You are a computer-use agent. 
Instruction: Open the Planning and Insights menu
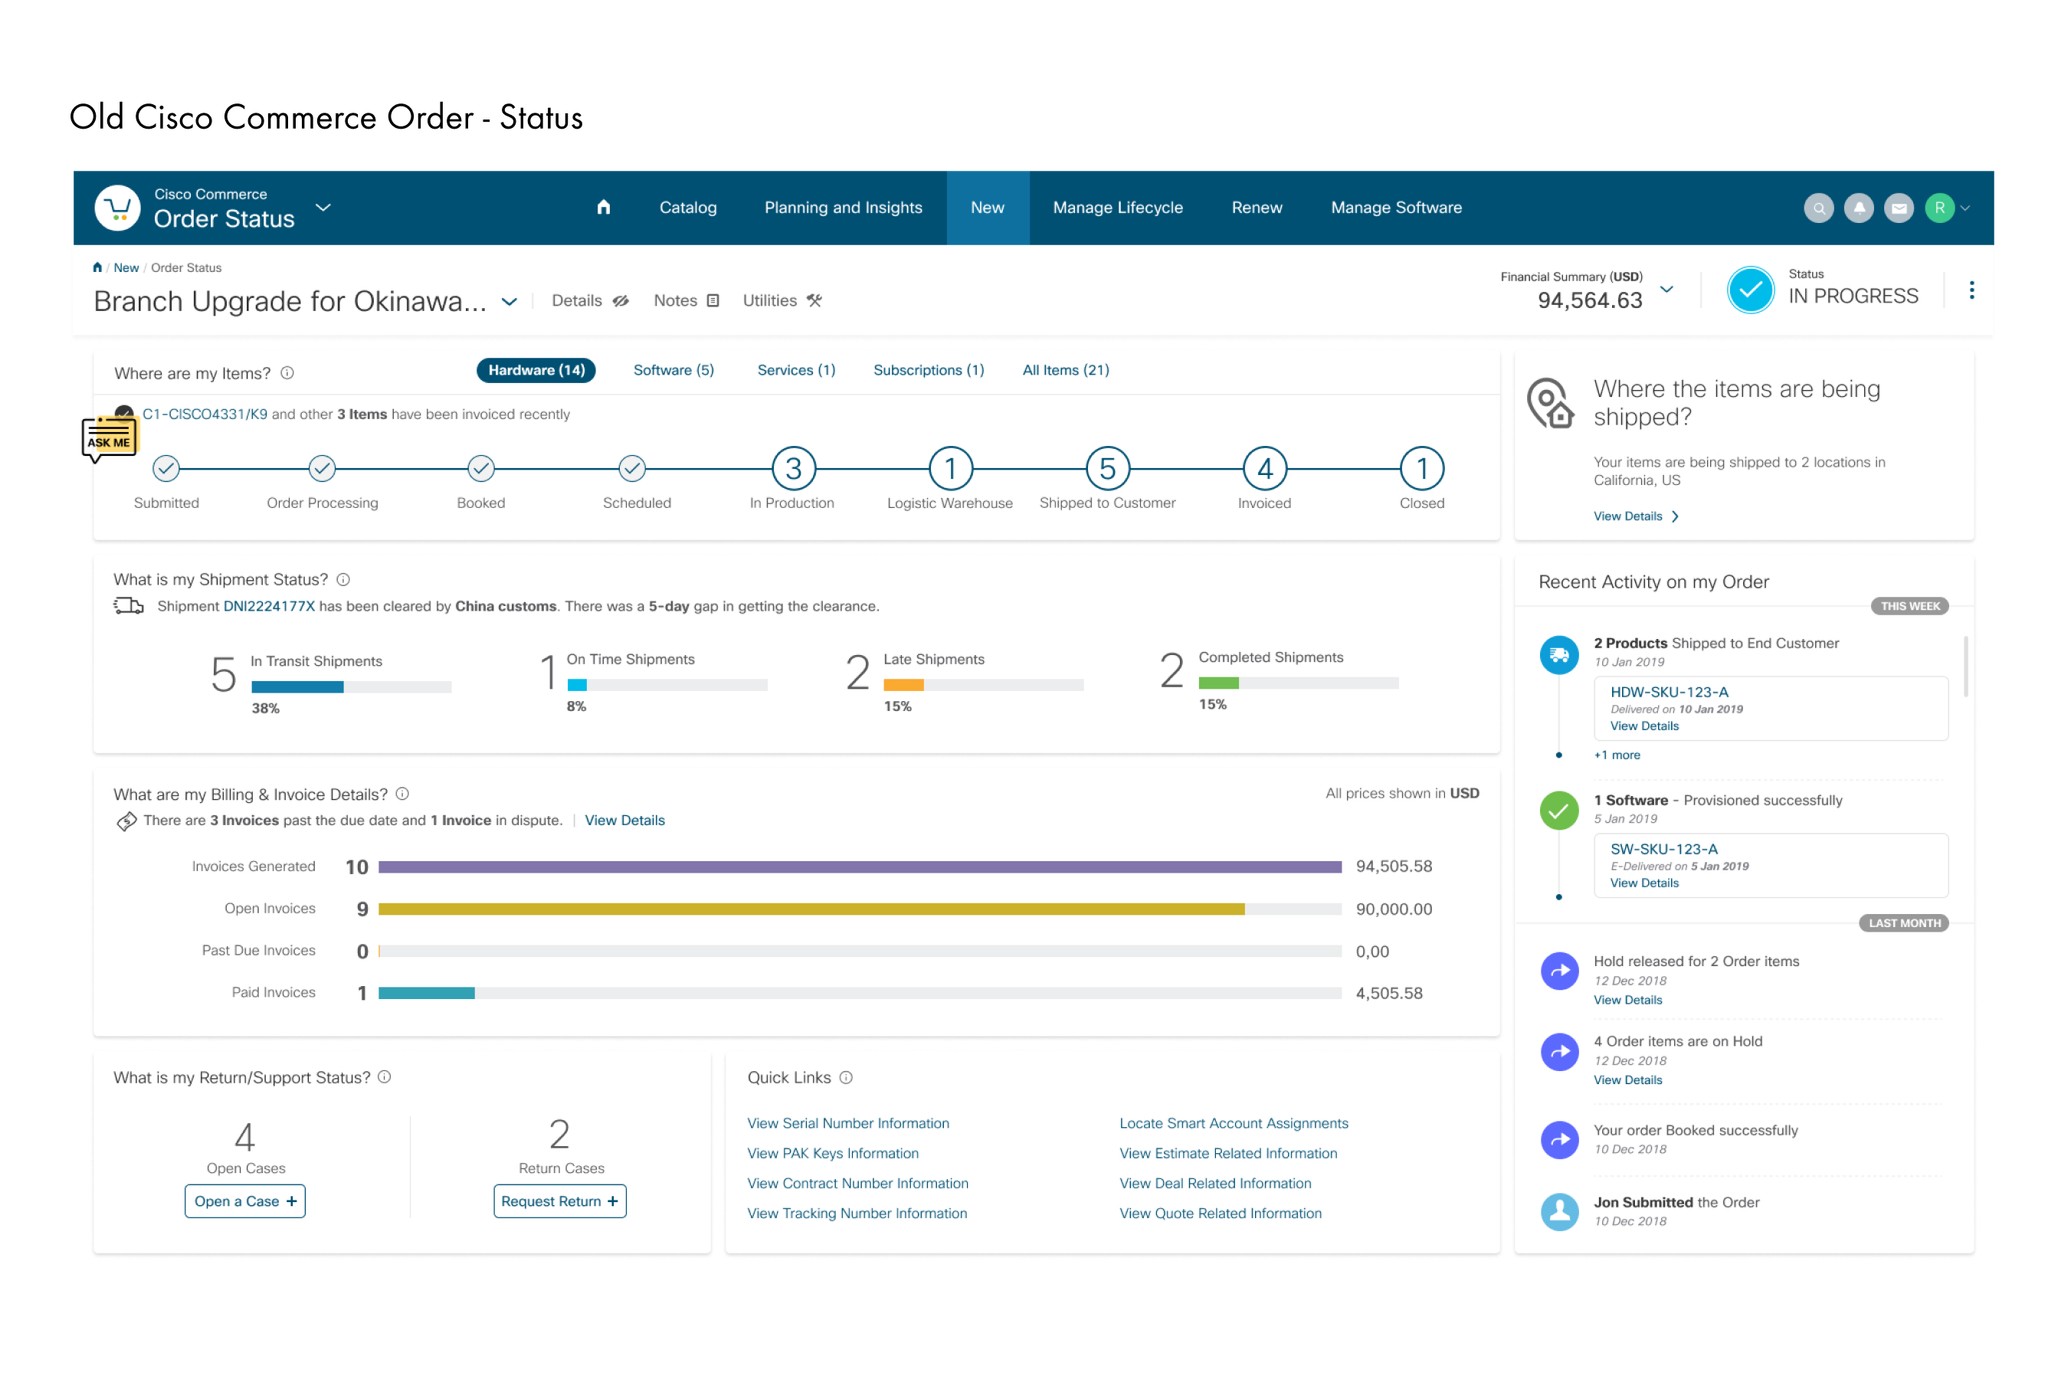[x=843, y=207]
